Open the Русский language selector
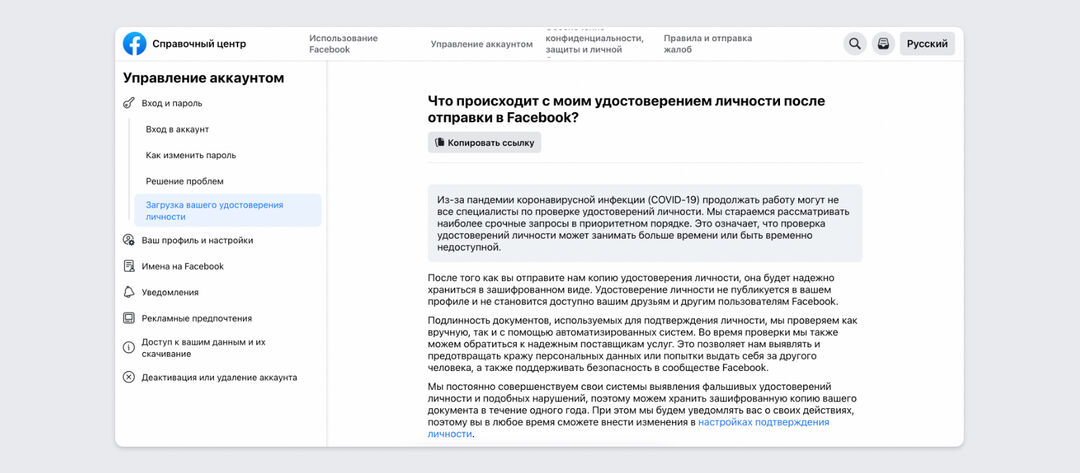 click(927, 43)
